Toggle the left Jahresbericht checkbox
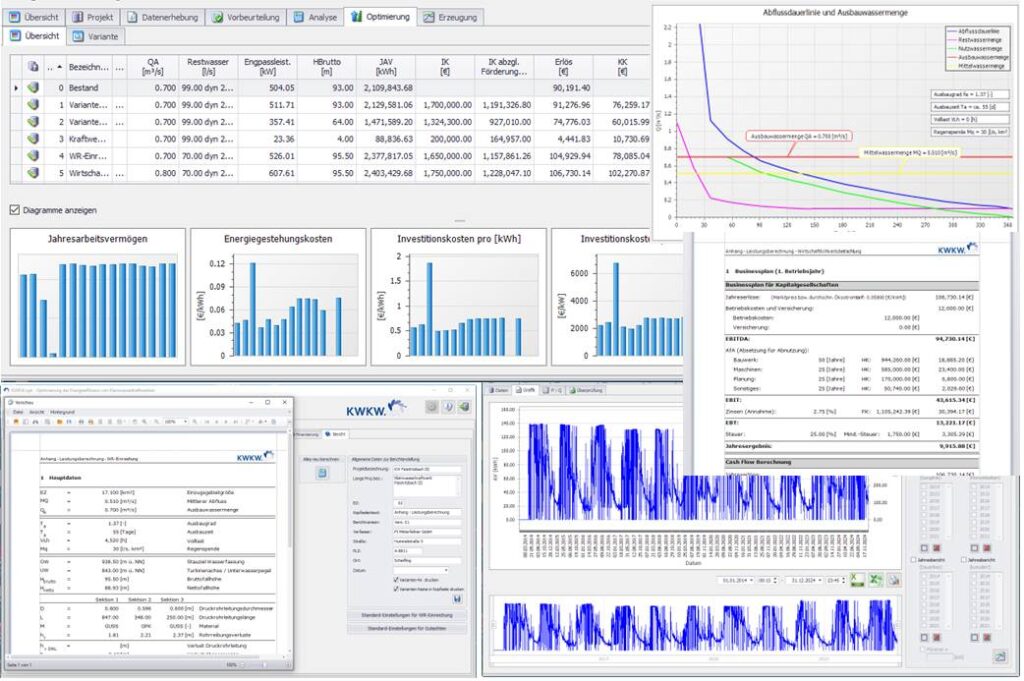The height and width of the screenshot is (681, 1024). click(x=911, y=560)
